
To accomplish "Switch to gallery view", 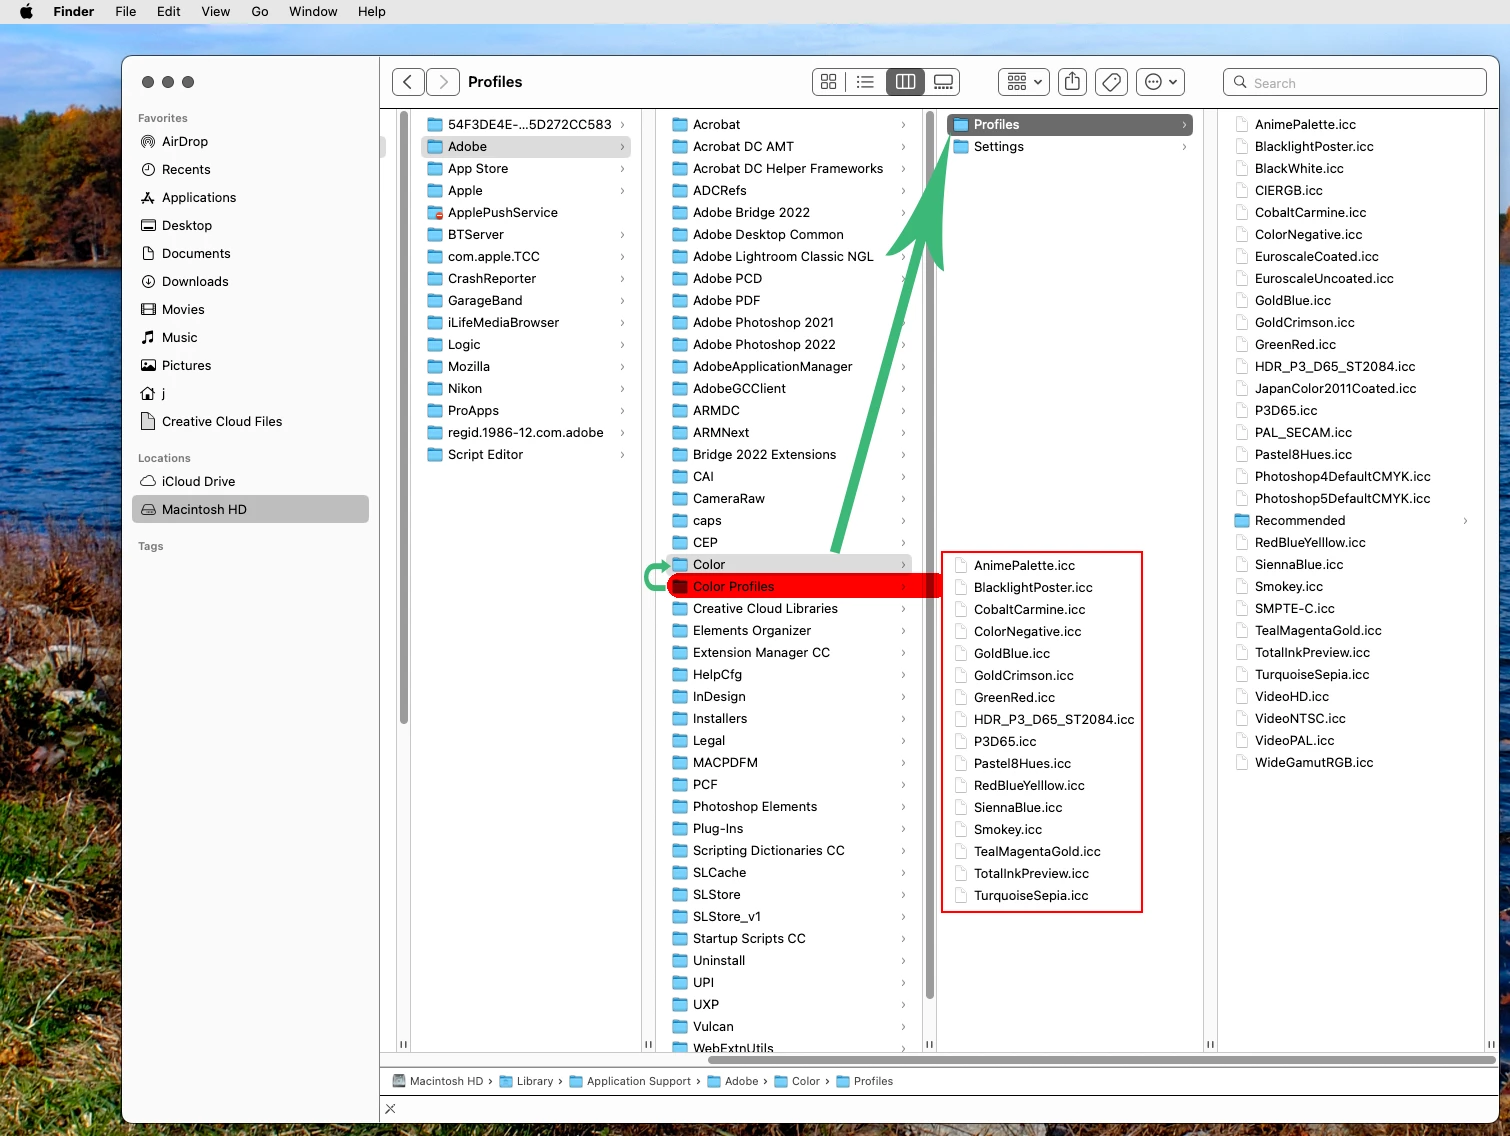I will point(942,82).
